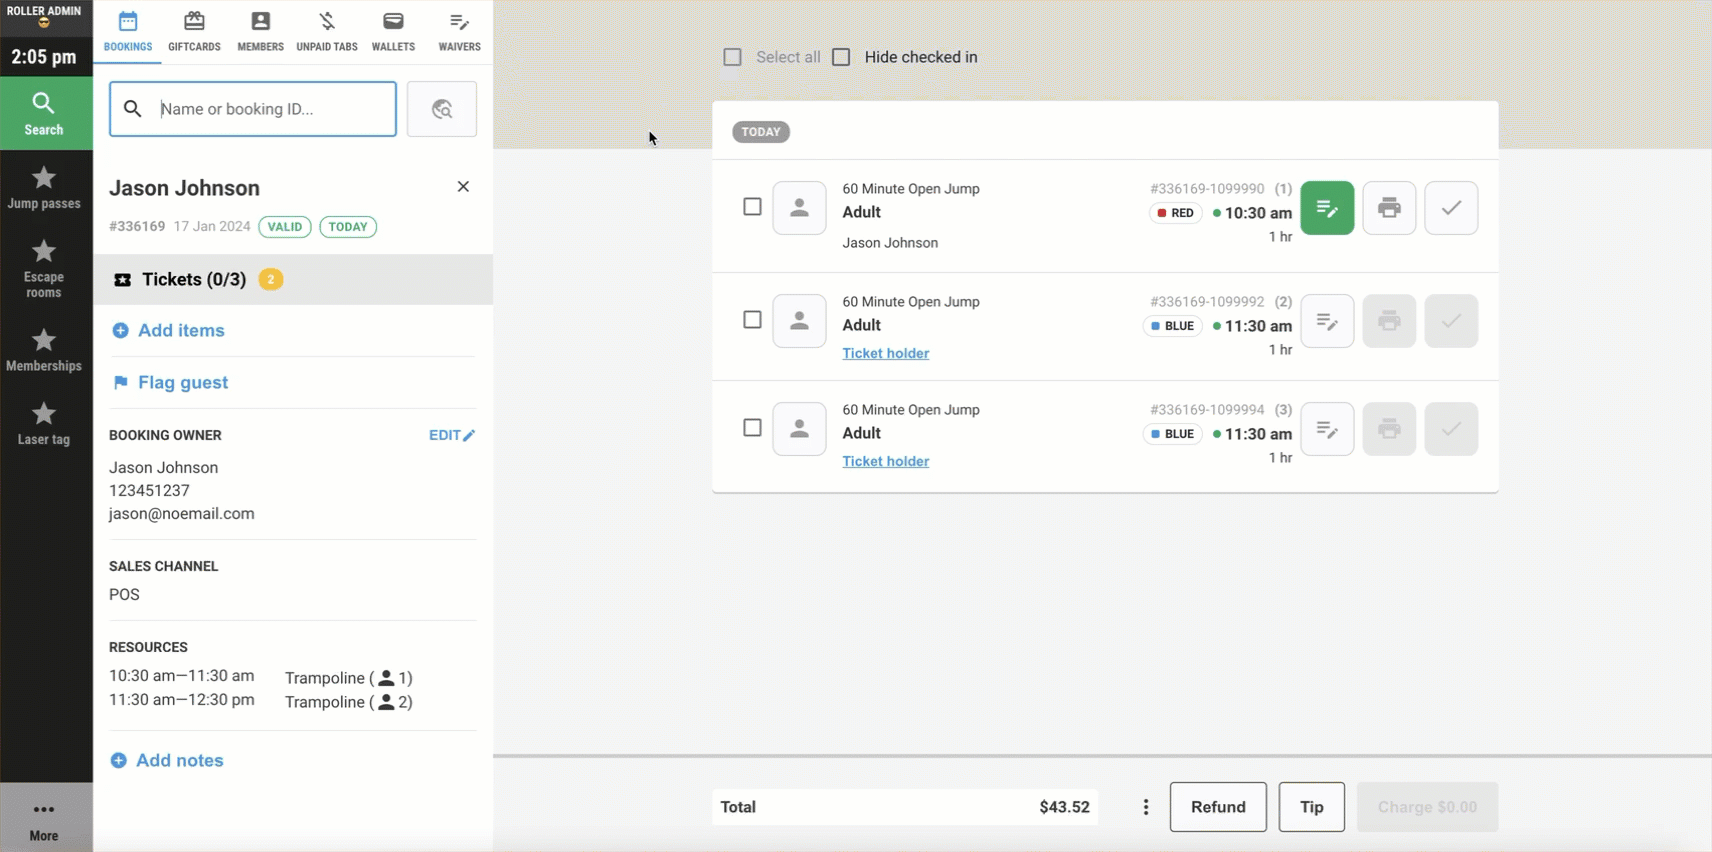Screen dimensions: 1712x852
Task: Click Flag guest link
Action: tap(170, 382)
